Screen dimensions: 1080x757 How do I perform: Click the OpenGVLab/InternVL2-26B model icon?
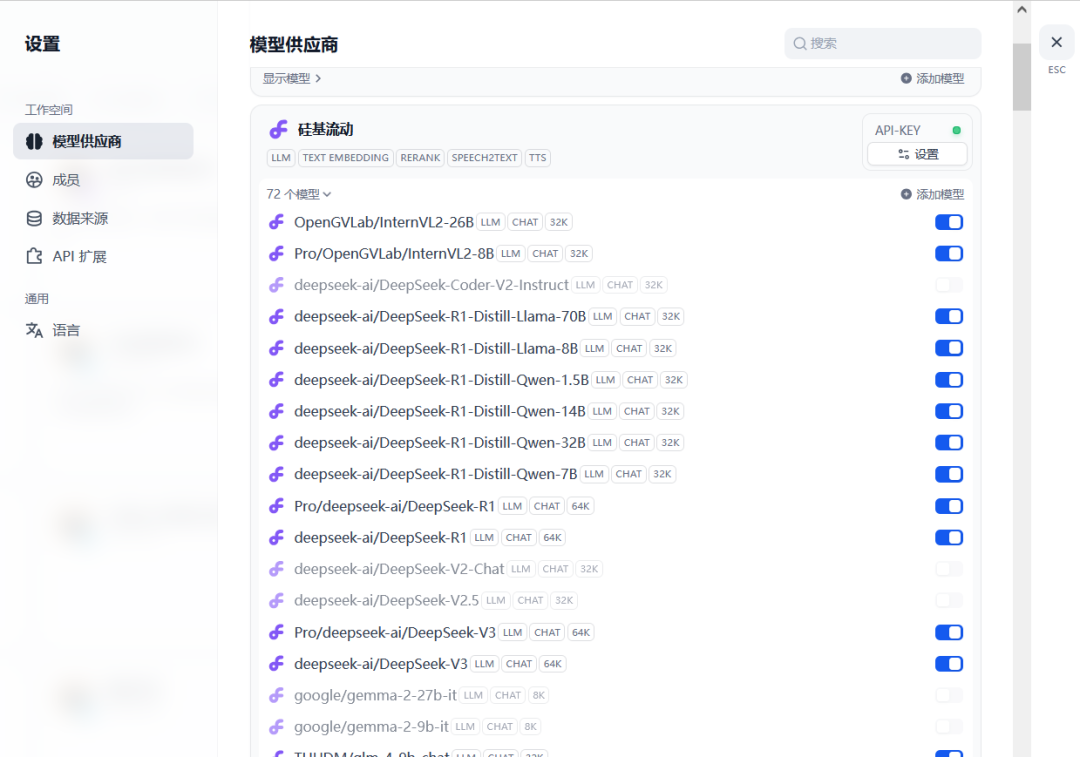coord(276,222)
